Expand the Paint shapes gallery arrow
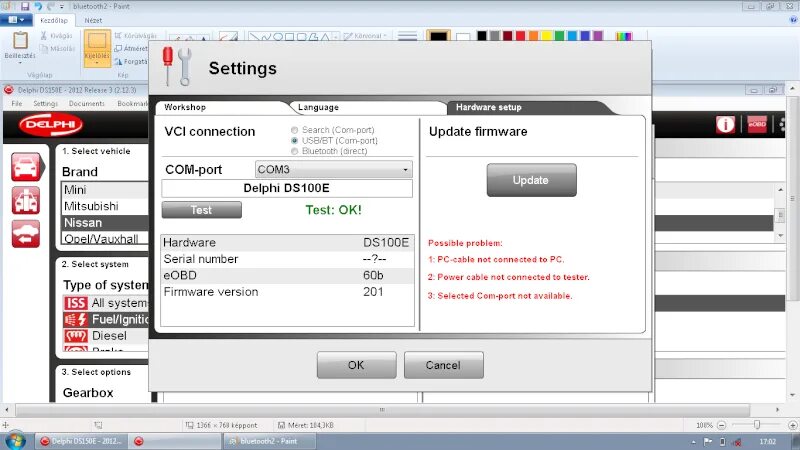 (x=336, y=37)
